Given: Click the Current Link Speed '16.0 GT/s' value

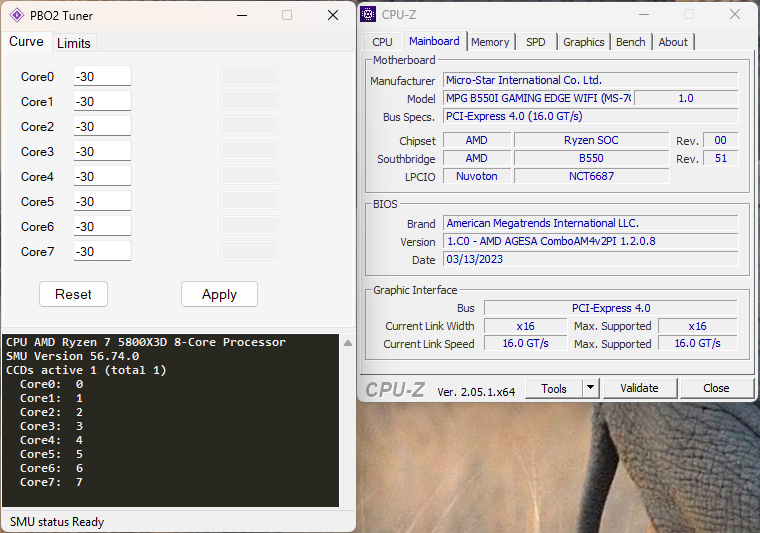Looking at the screenshot, I should 525,344.
